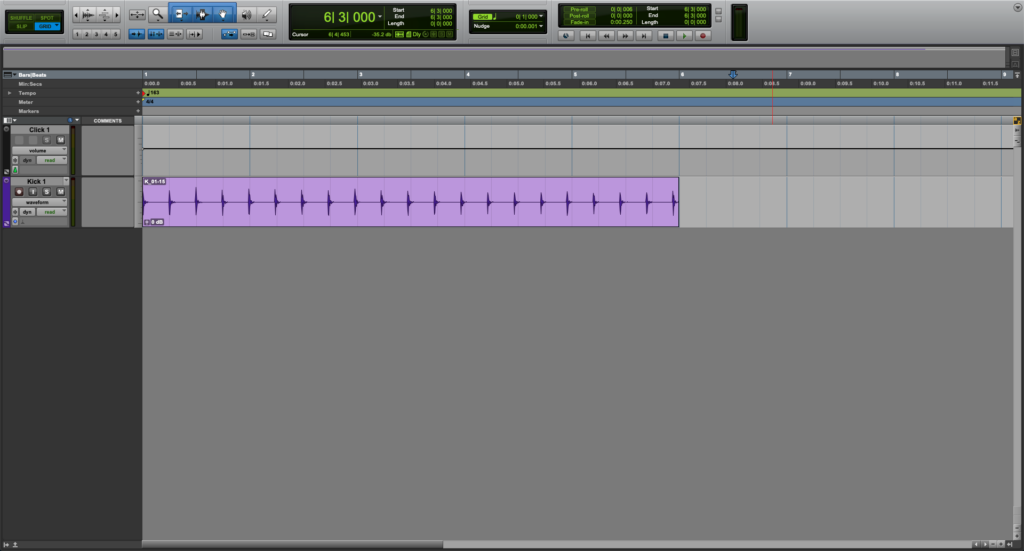Add marker with plus button
This screenshot has width=1024, height=551.
(x=138, y=111)
